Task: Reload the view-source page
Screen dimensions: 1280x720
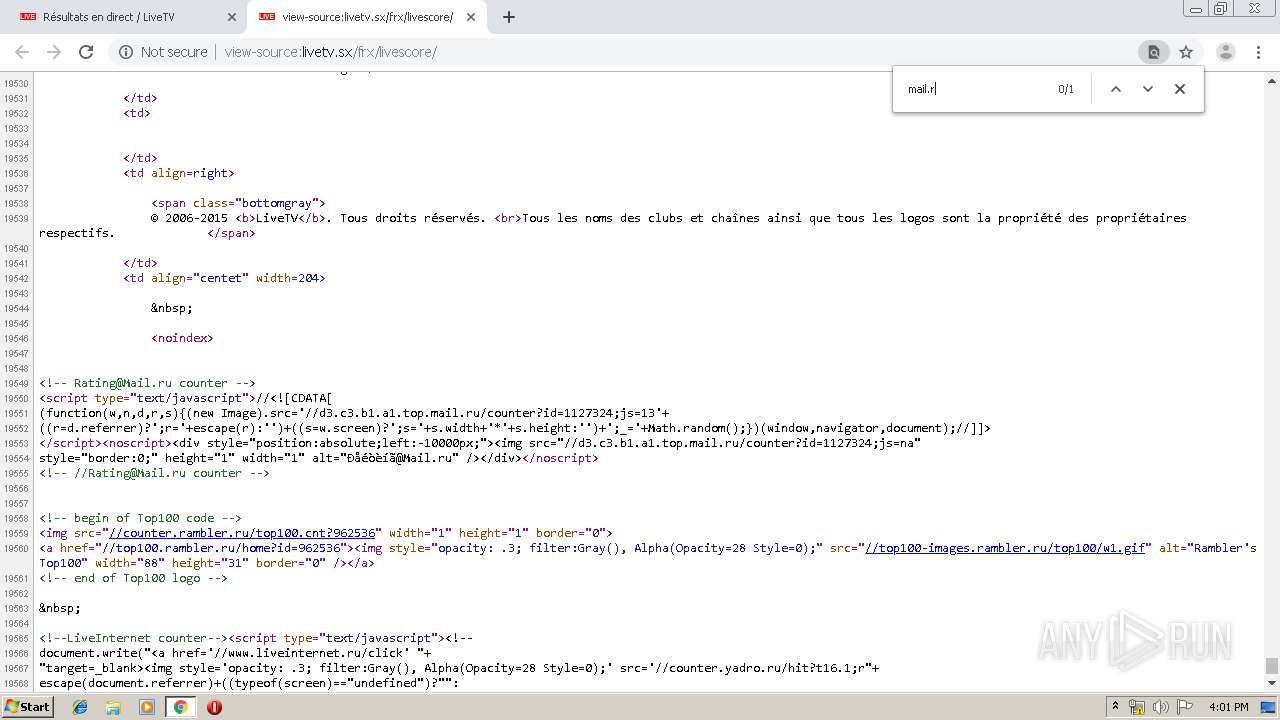Action: coord(86,52)
